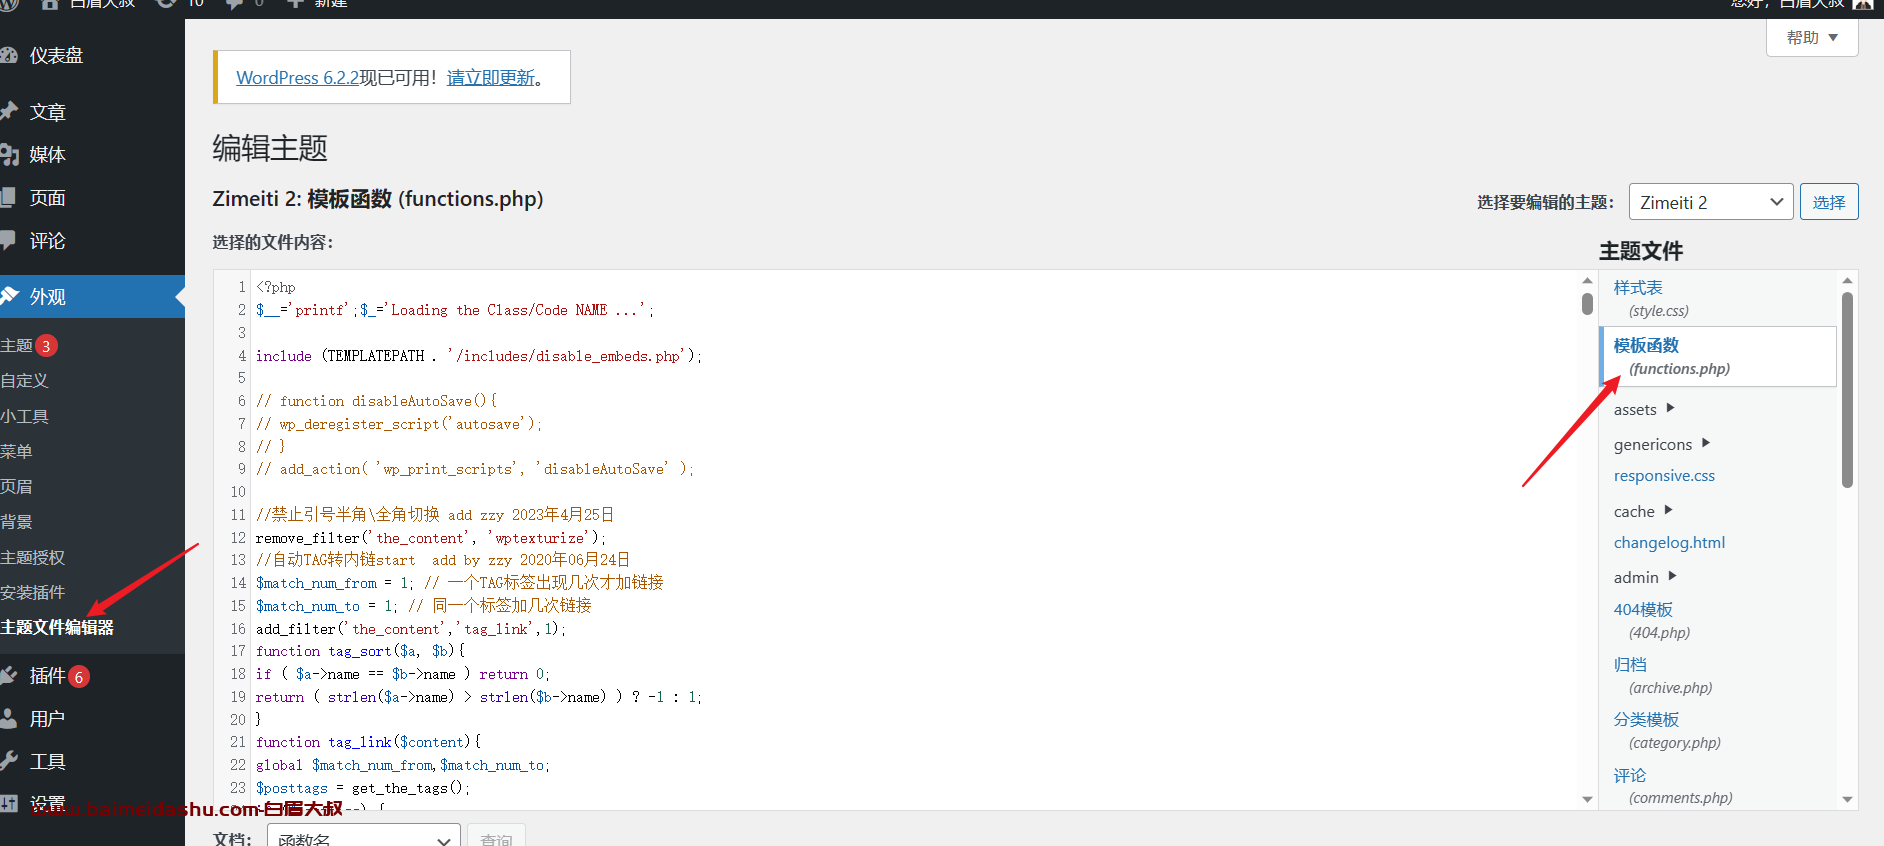This screenshot has height=846, width=1884.
Task: Open 评论 menu in sidebar
Action: click(x=47, y=240)
